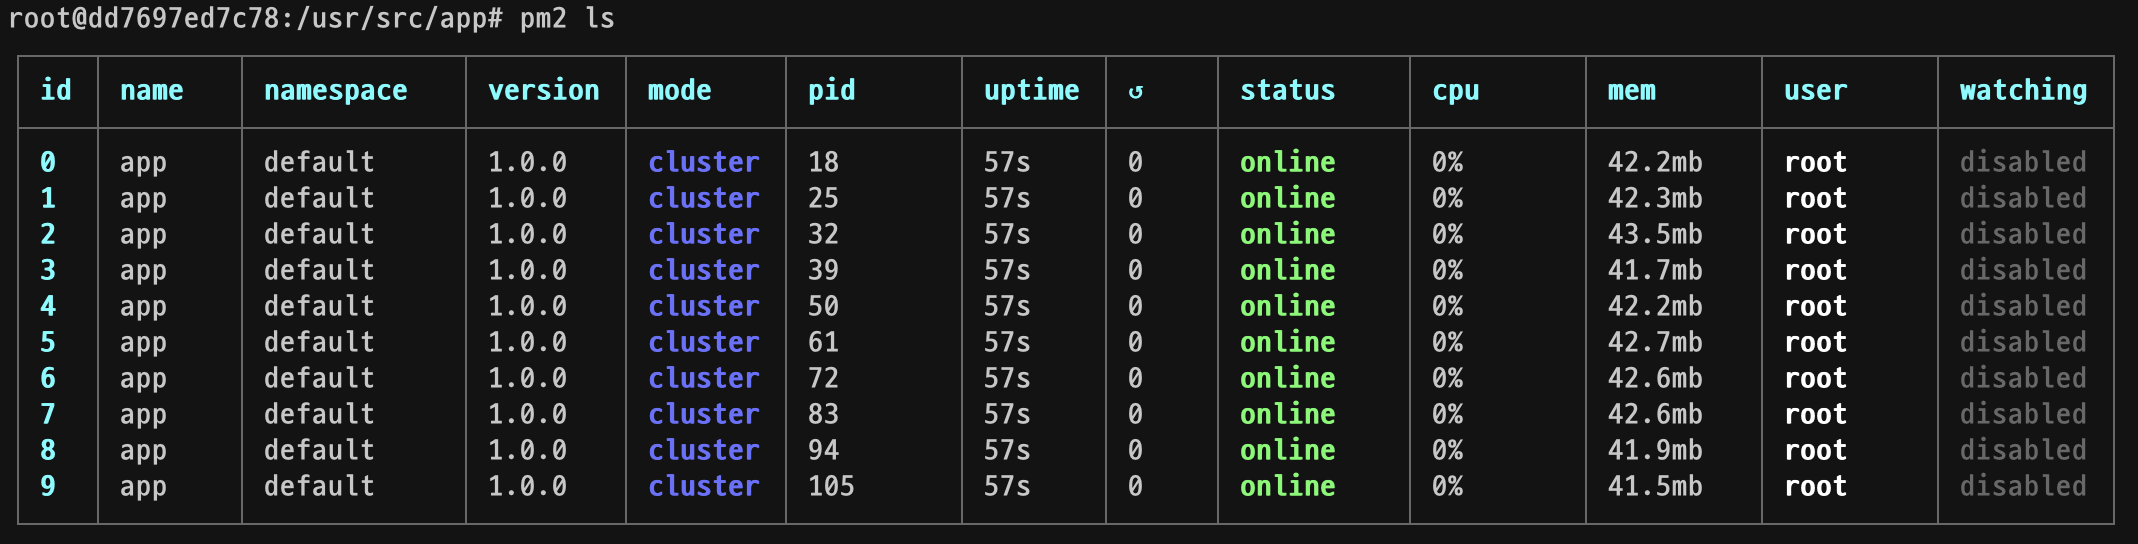
Task: Click memory value 41.7mb
Action: click(x=1656, y=270)
